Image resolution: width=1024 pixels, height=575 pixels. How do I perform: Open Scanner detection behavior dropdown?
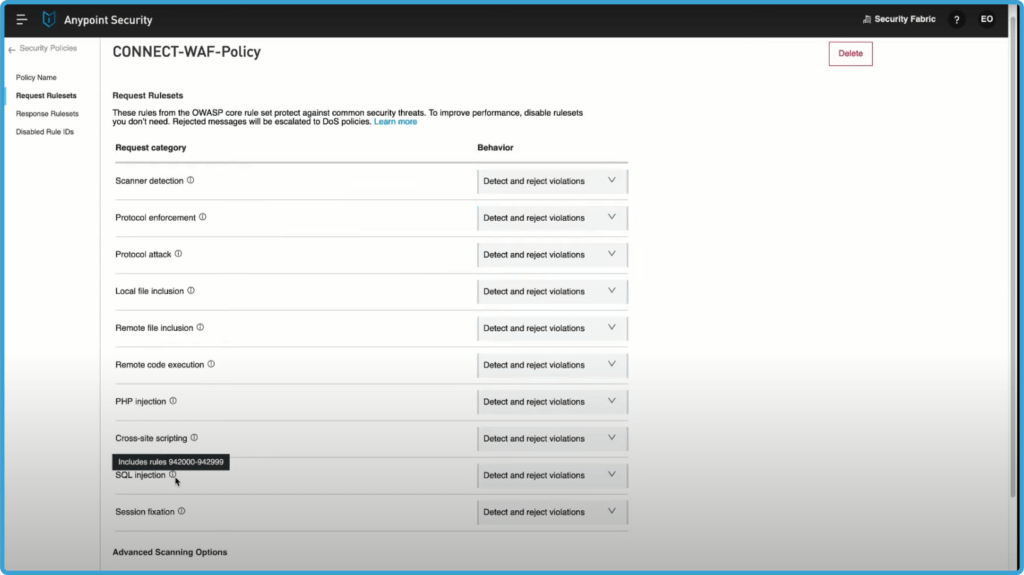tap(552, 181)
